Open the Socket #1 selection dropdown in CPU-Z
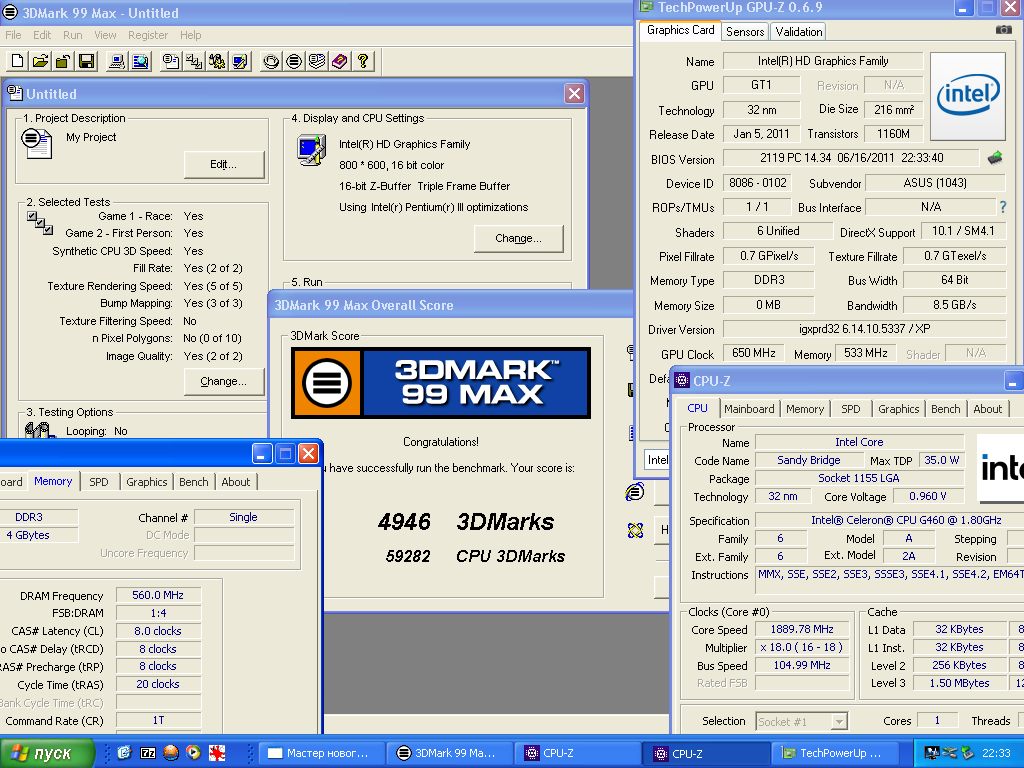Image resolution: width=1024 pixels, height=768 pixels. coord(801,722)
